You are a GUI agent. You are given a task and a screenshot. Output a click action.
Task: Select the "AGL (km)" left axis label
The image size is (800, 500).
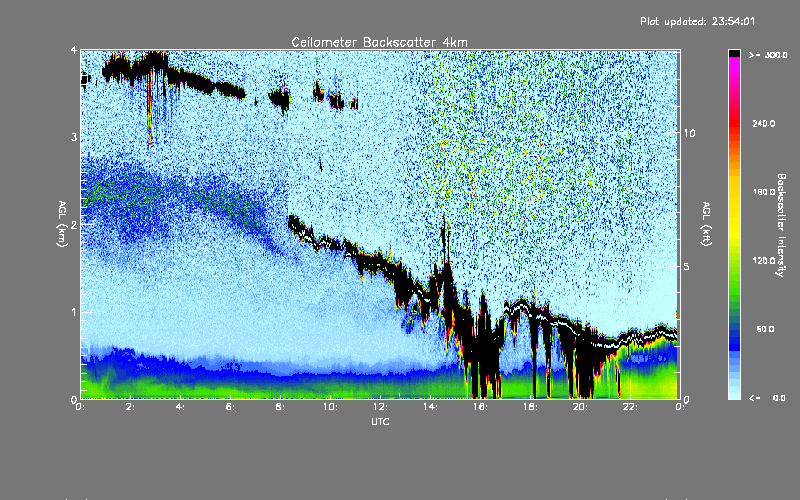[x=62, y=224]
